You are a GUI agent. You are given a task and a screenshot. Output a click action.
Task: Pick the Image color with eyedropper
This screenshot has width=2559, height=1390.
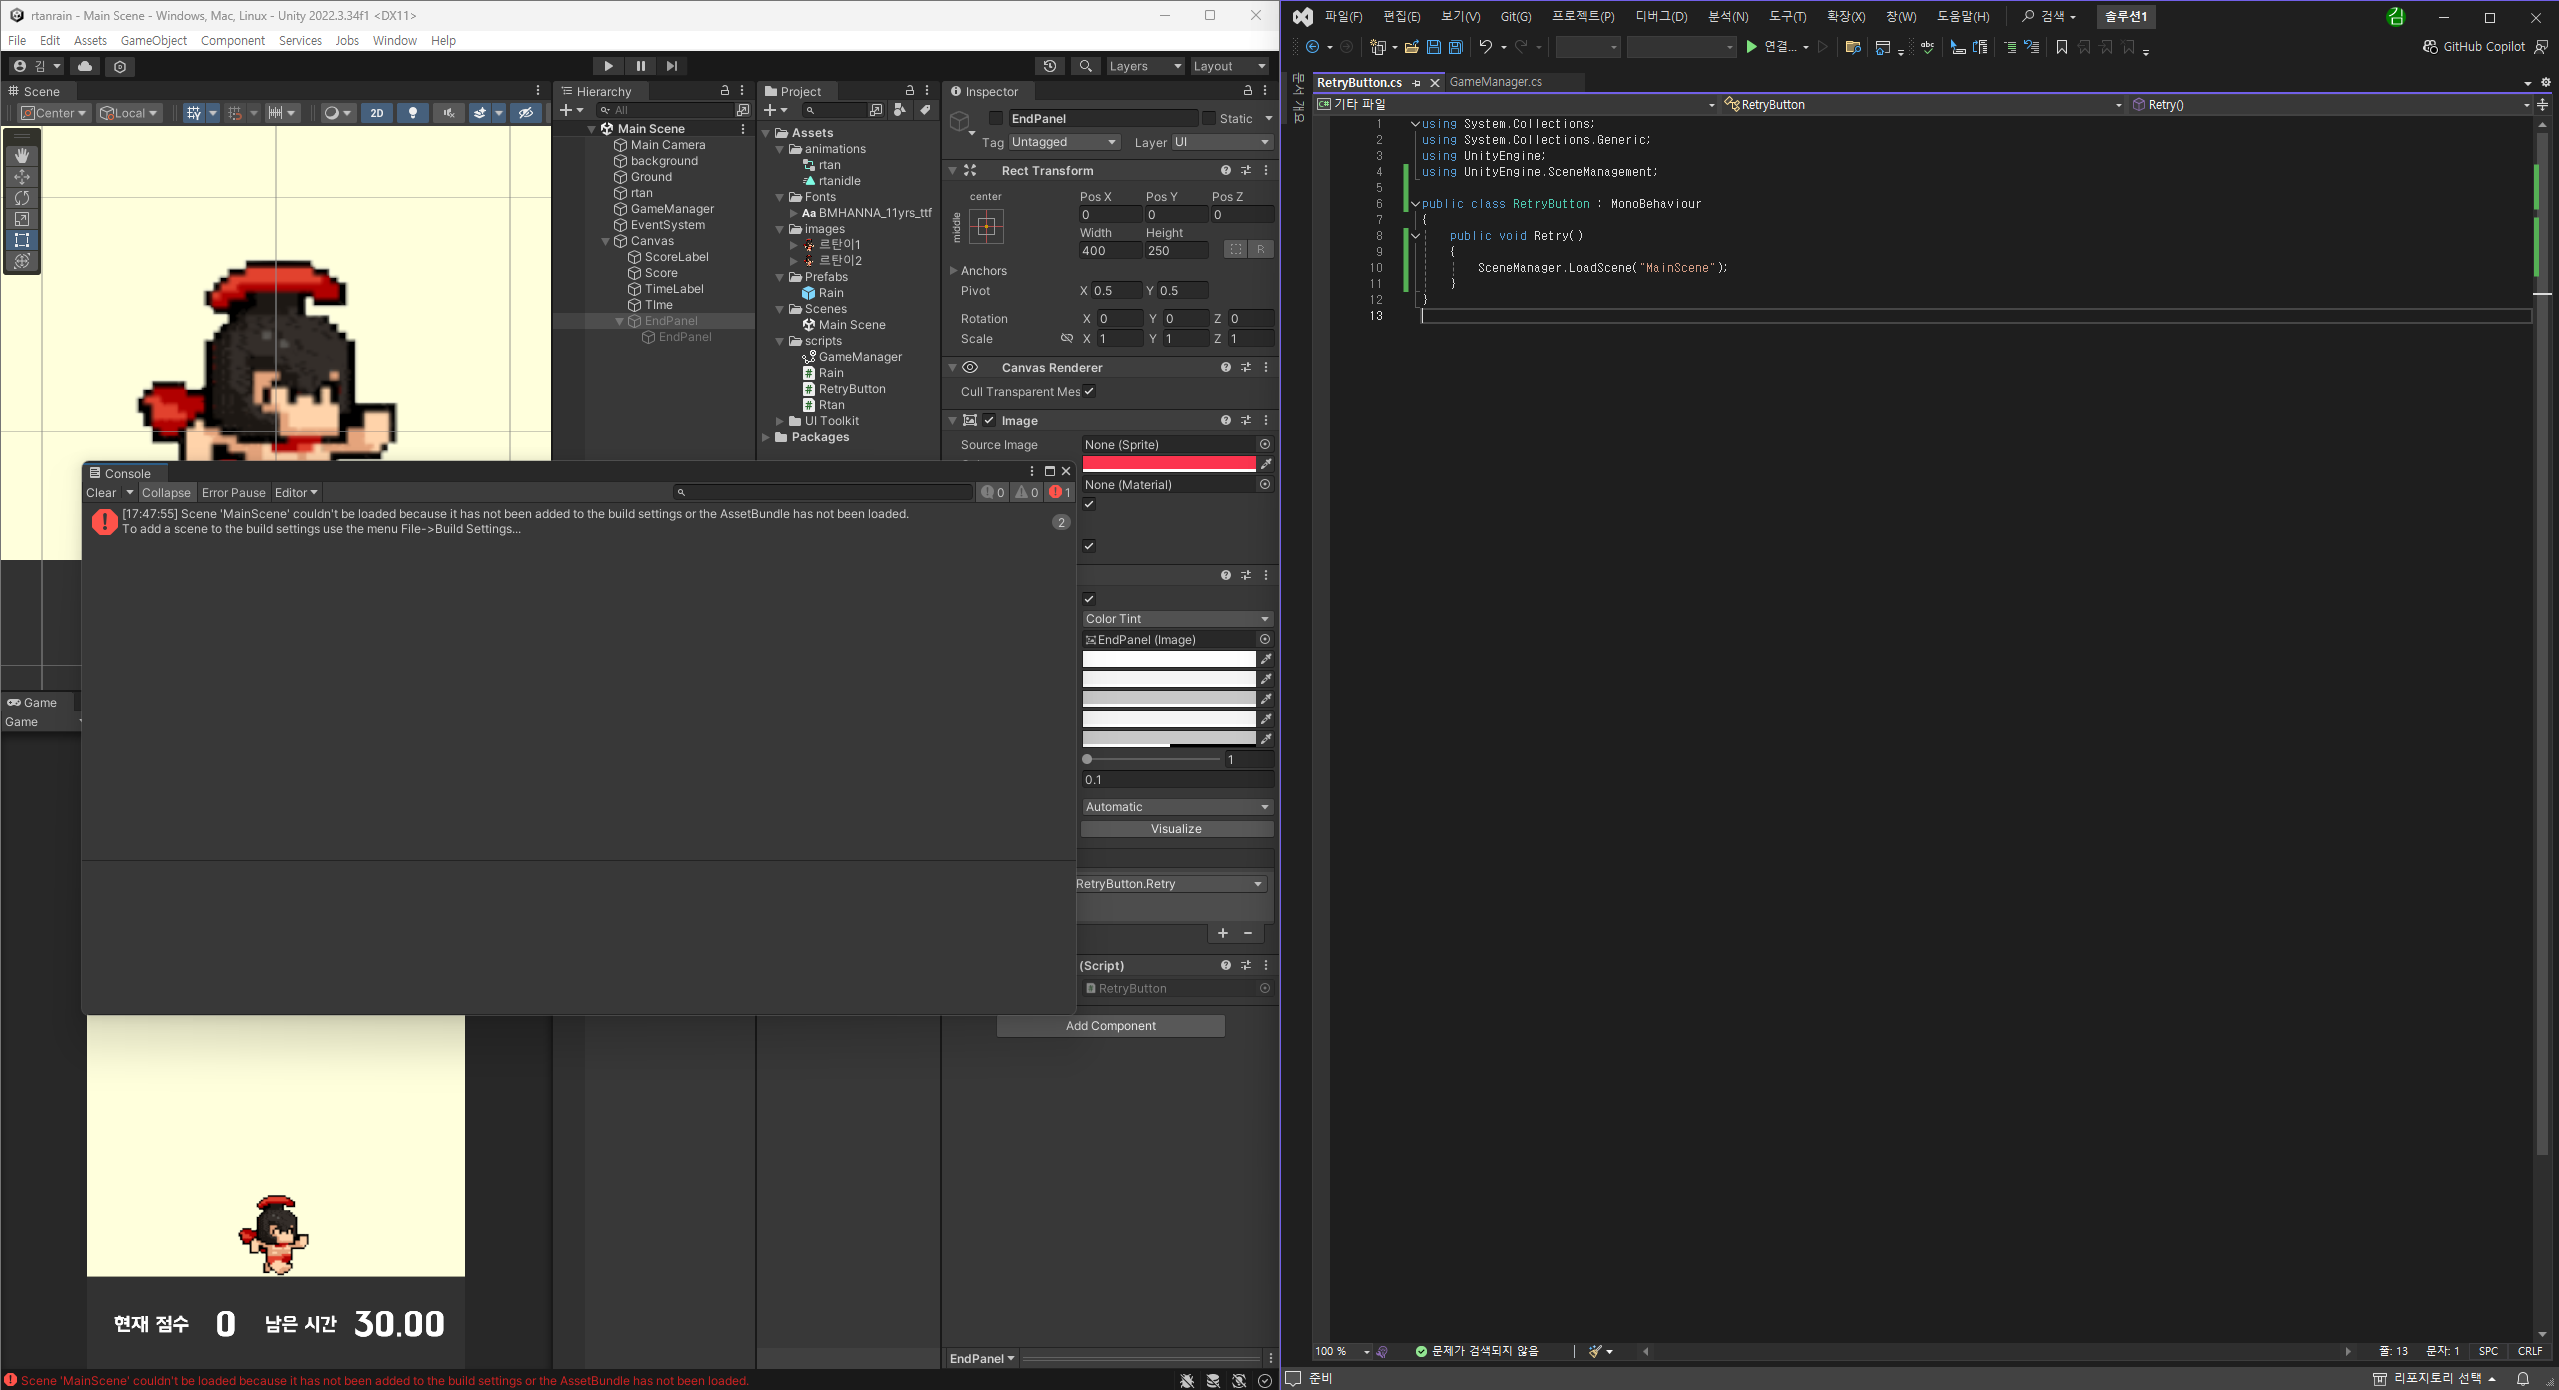pyautogui.click(x=1266, y=464)
